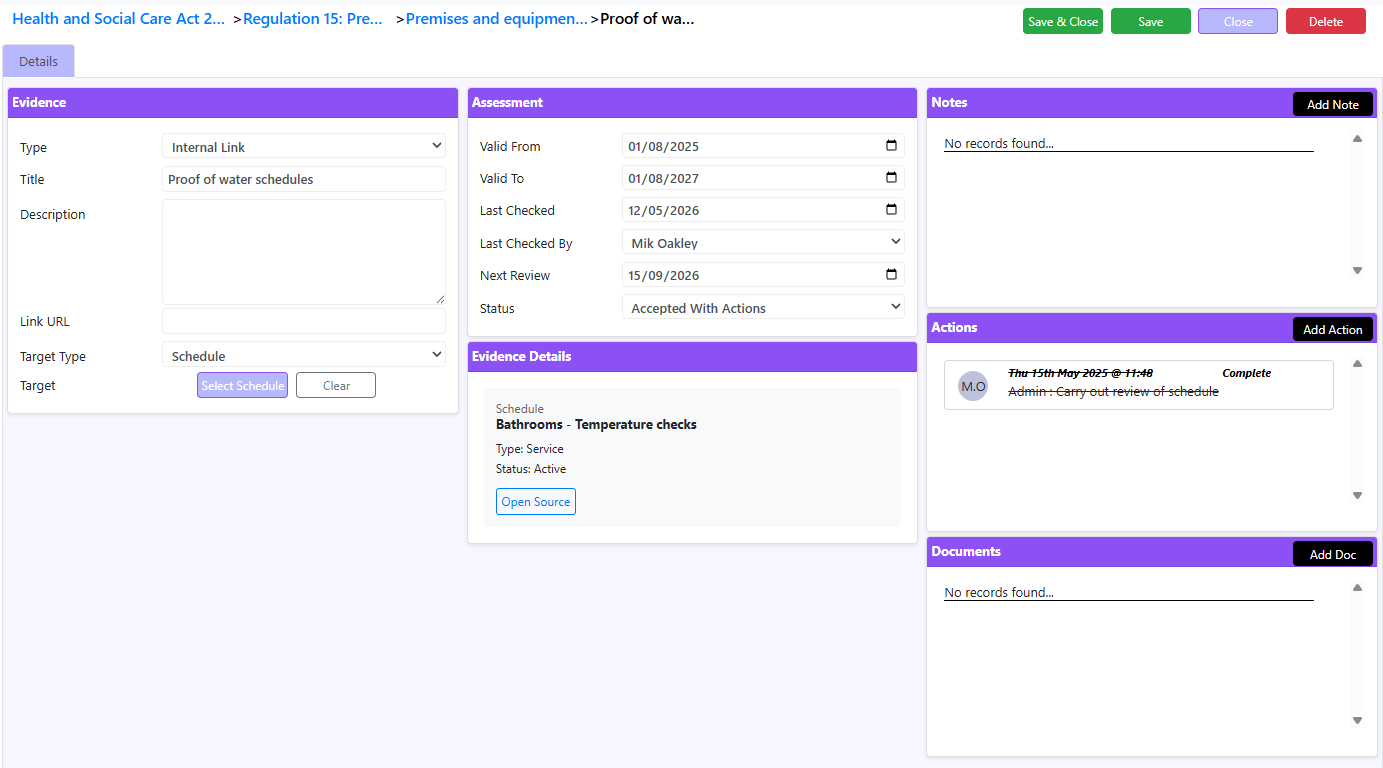
Task: Open the Valid From calendar picker icon
Action: pos(891,146)
